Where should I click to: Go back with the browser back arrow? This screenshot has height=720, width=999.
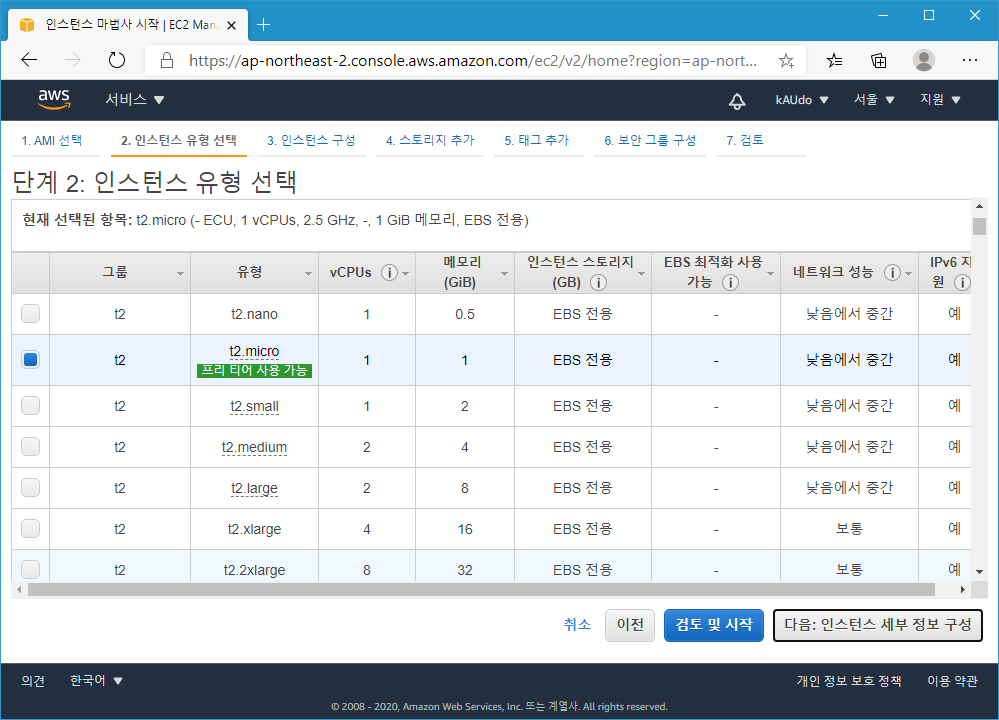(x=29, y=61)
